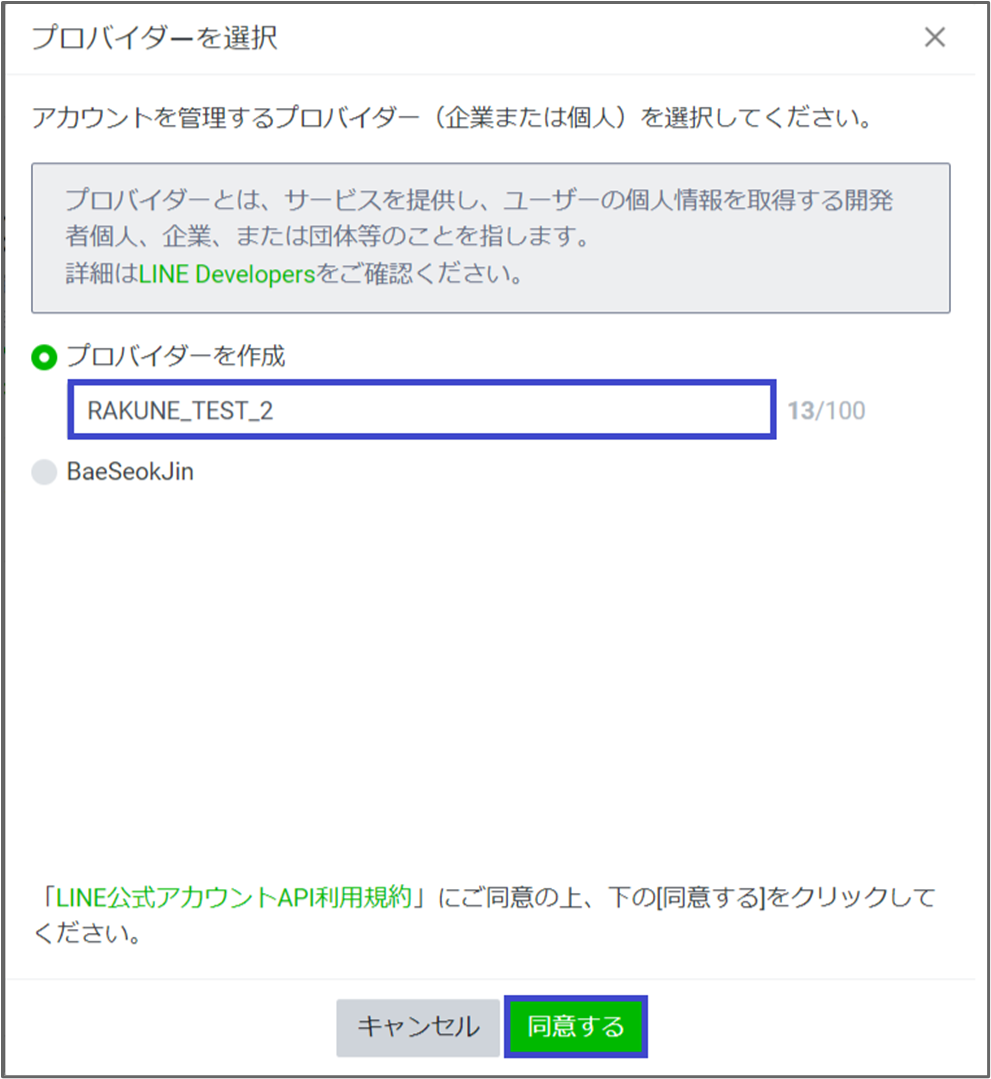Click on the RAKUNE_TEST_2 text in field

pos(180,411)
